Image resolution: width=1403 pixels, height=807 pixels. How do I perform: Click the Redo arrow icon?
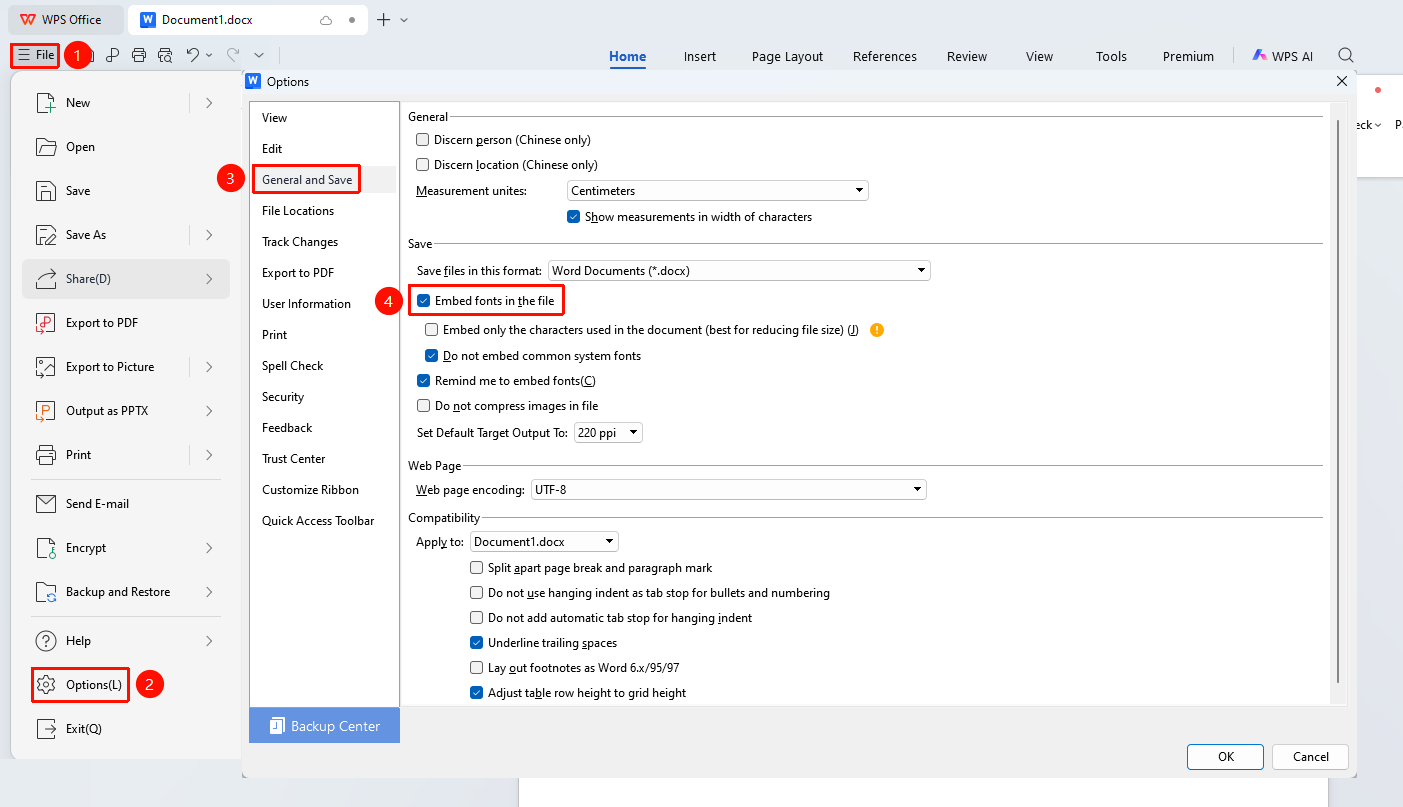click(x=233, y=55)
